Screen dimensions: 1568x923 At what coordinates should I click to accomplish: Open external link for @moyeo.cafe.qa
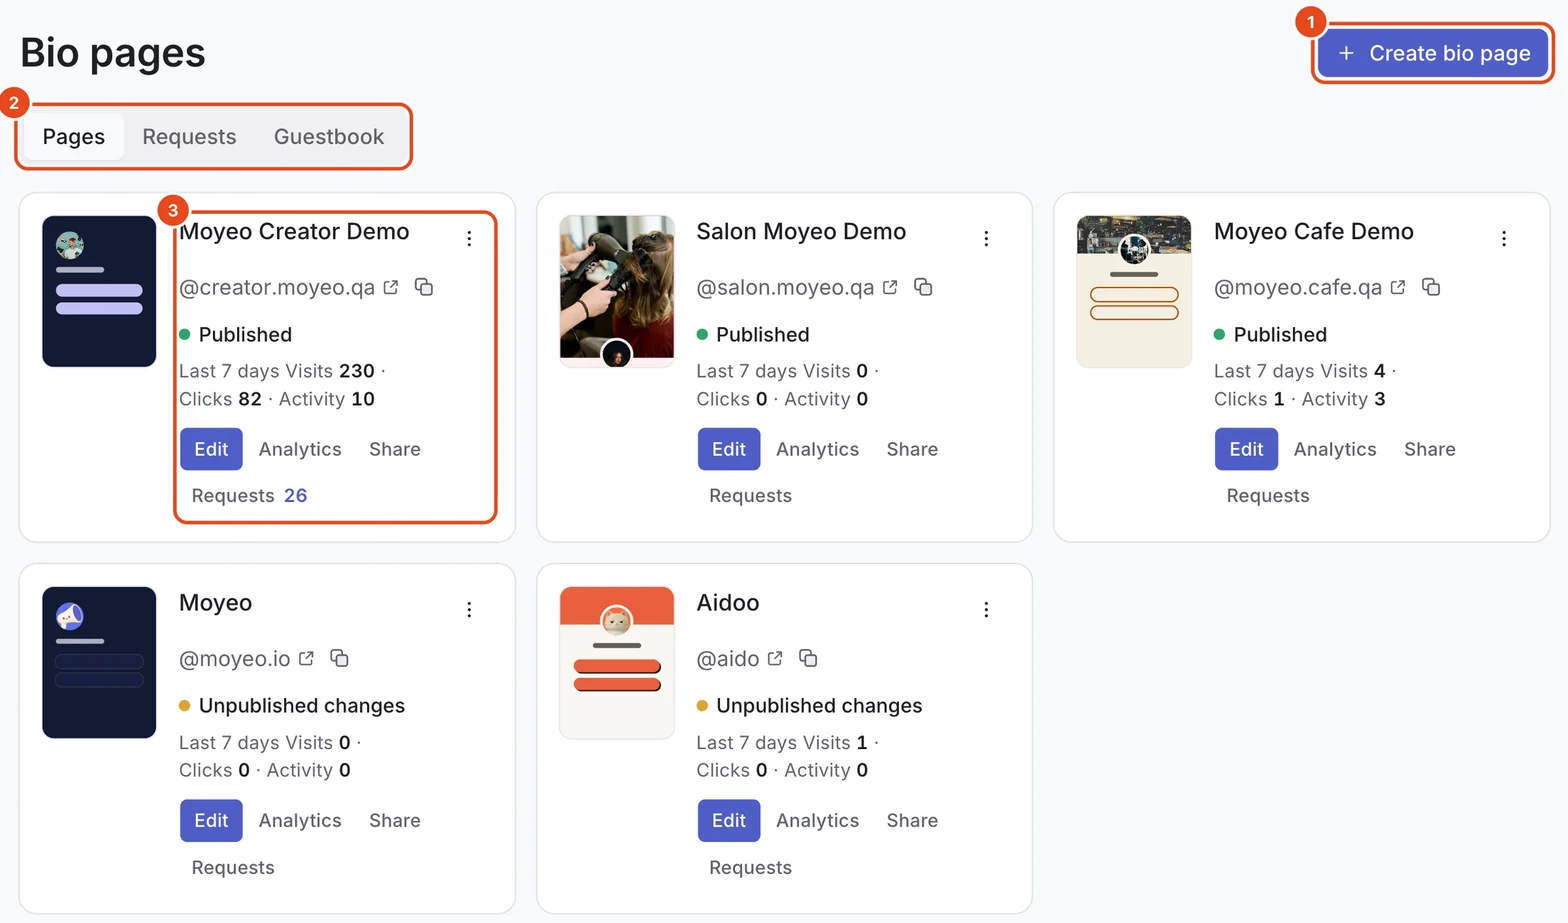[x=1398, y=287]
